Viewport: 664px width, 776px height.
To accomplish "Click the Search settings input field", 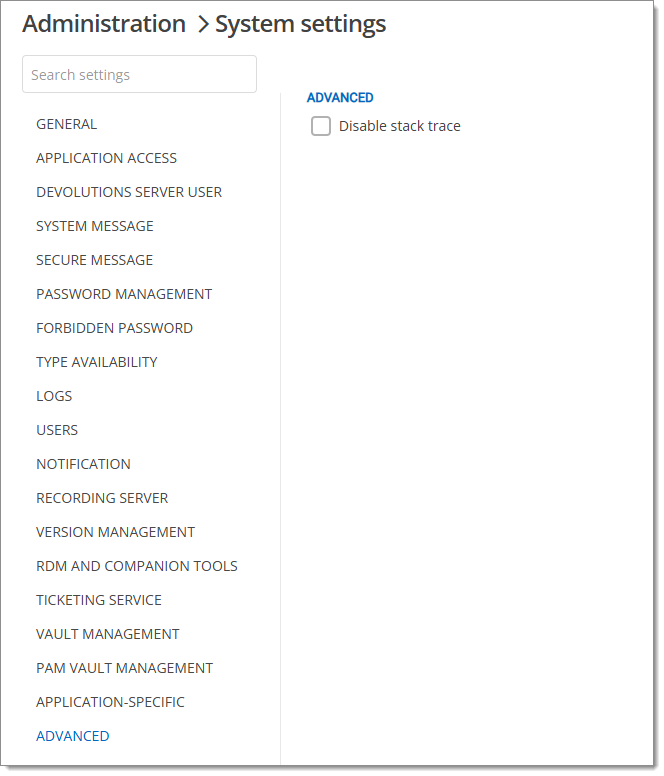I will [x=139, y=75].
